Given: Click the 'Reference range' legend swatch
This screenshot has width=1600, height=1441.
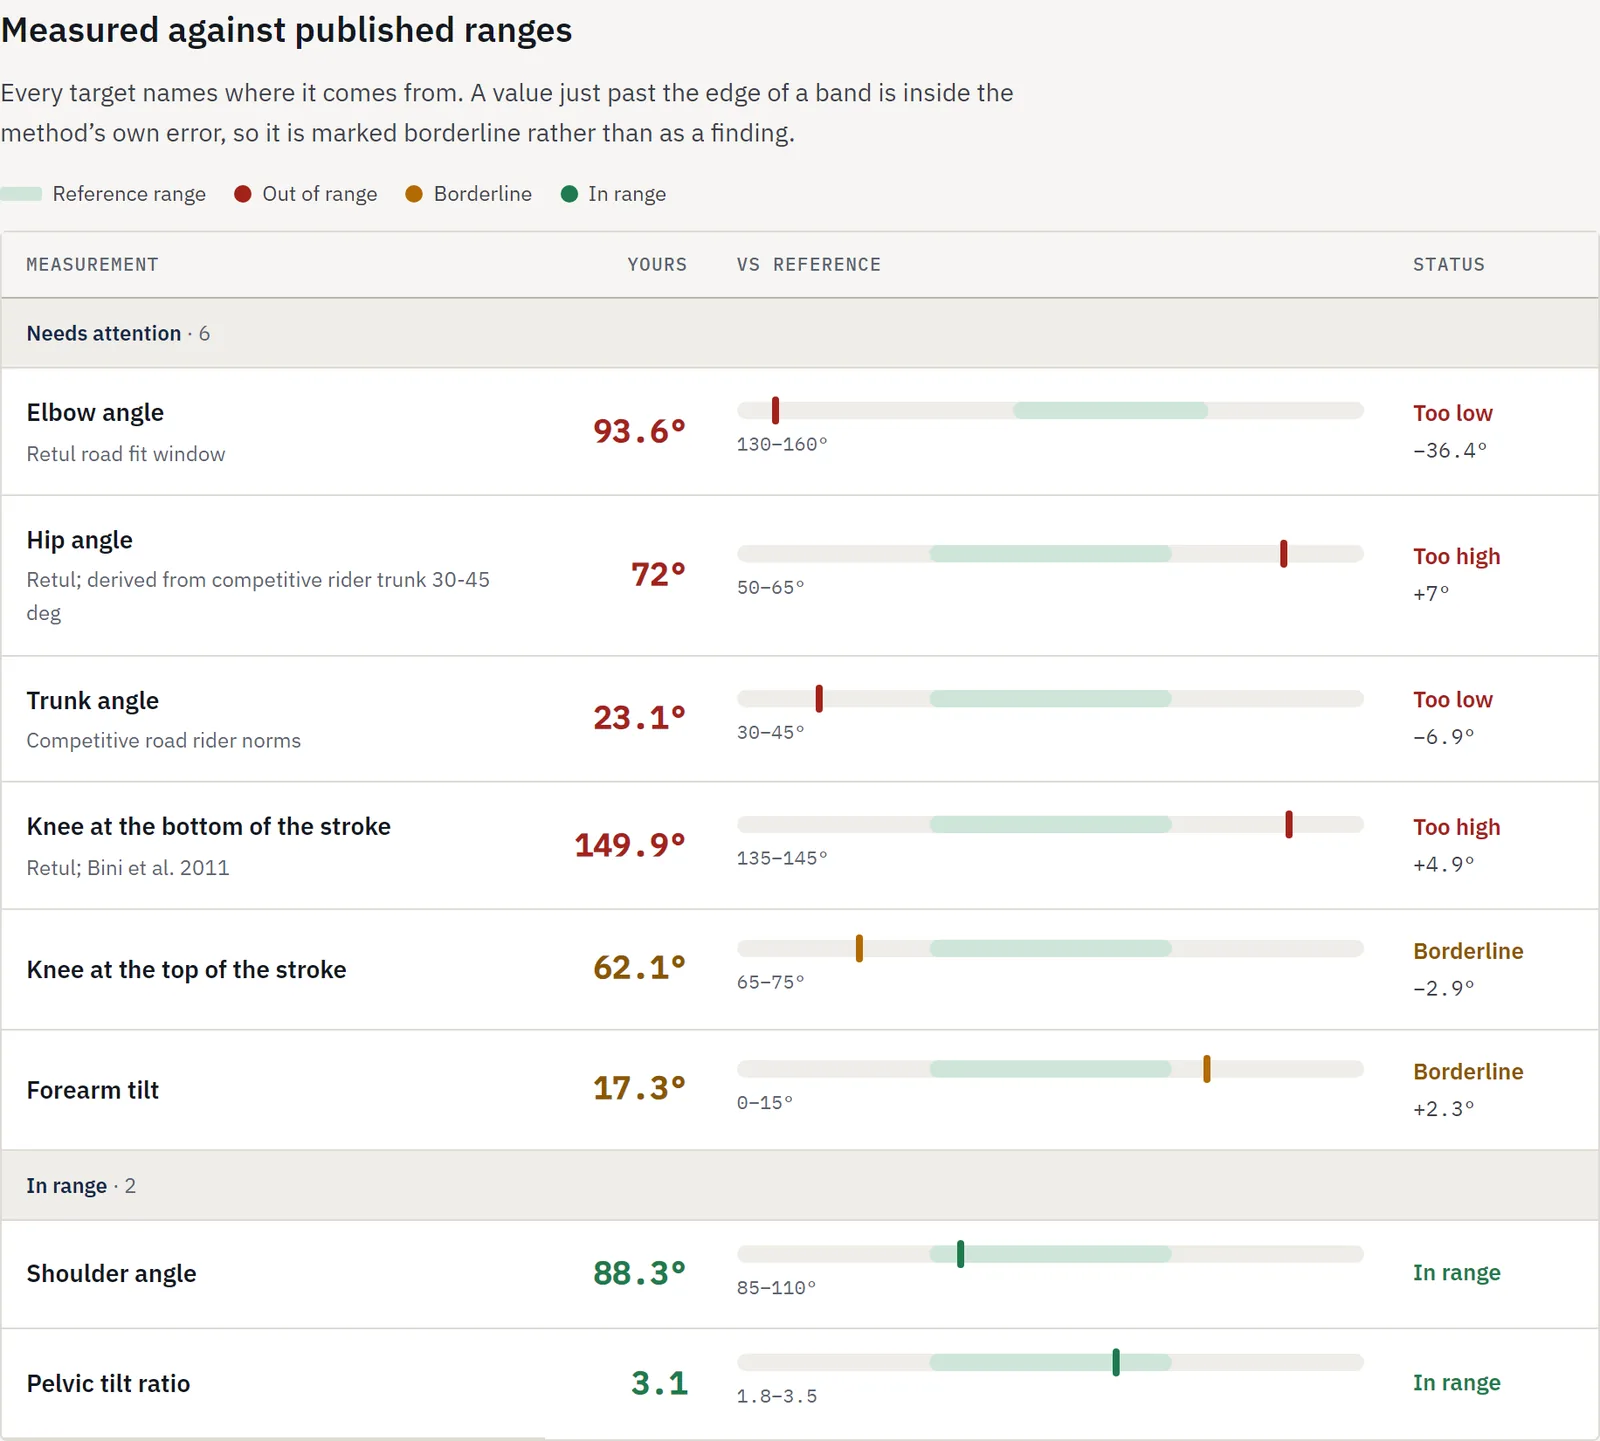Looking at the screenshot, I should point(21,194).
